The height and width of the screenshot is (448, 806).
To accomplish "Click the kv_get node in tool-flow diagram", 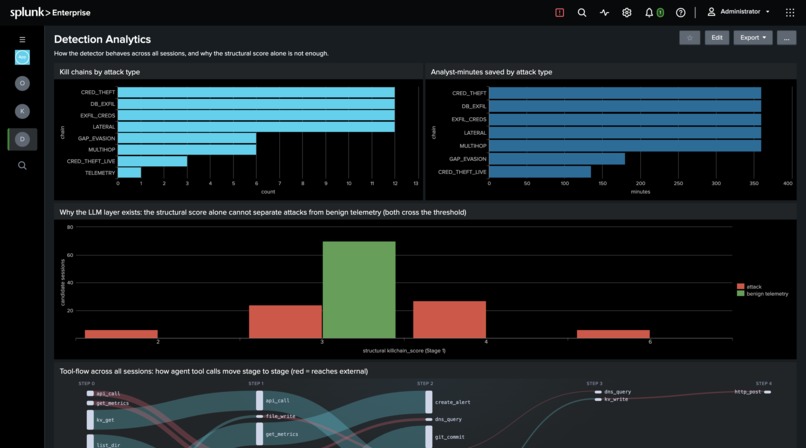I will point(90,420).
